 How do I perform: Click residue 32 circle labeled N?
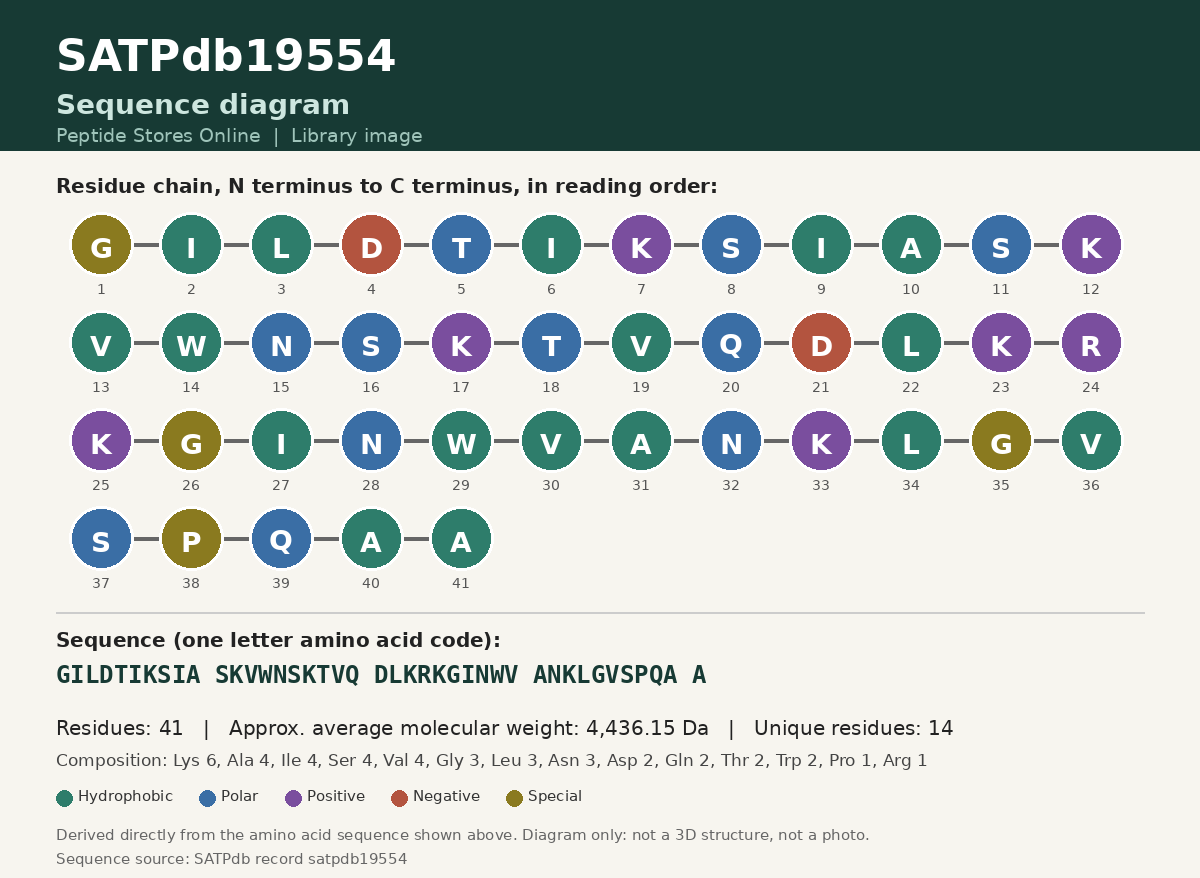point(731,441)
